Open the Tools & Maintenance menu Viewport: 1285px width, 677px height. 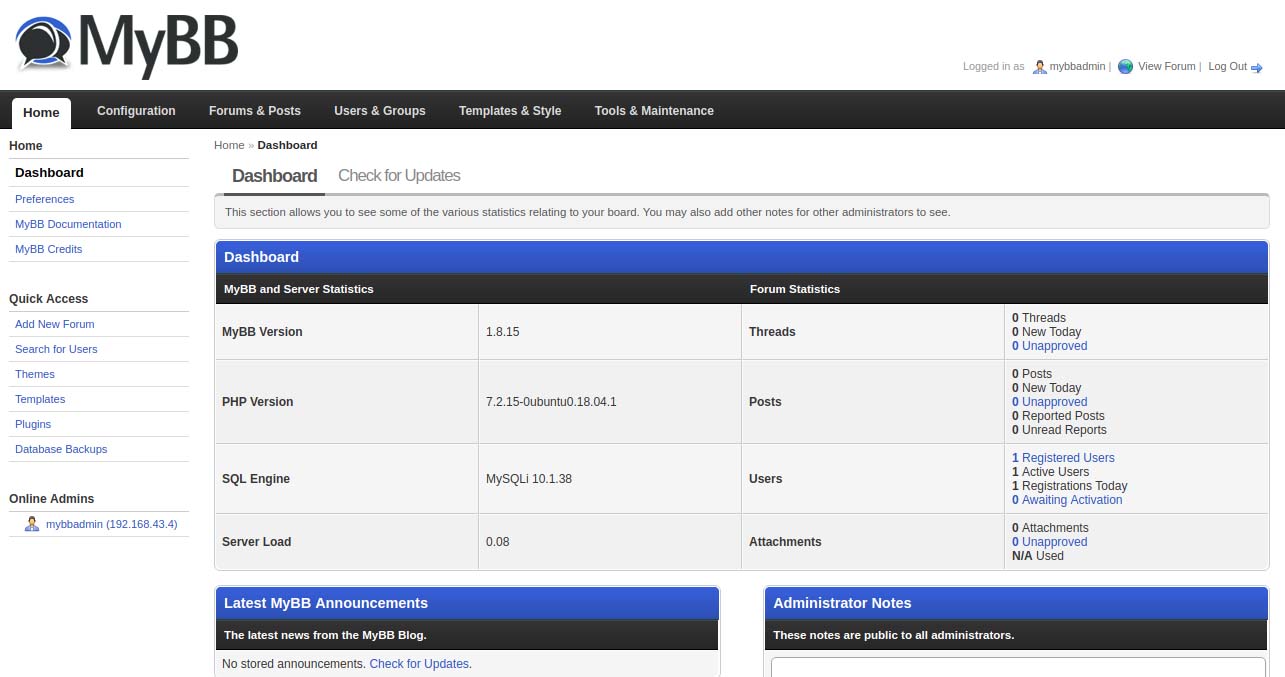pos(654,111)
